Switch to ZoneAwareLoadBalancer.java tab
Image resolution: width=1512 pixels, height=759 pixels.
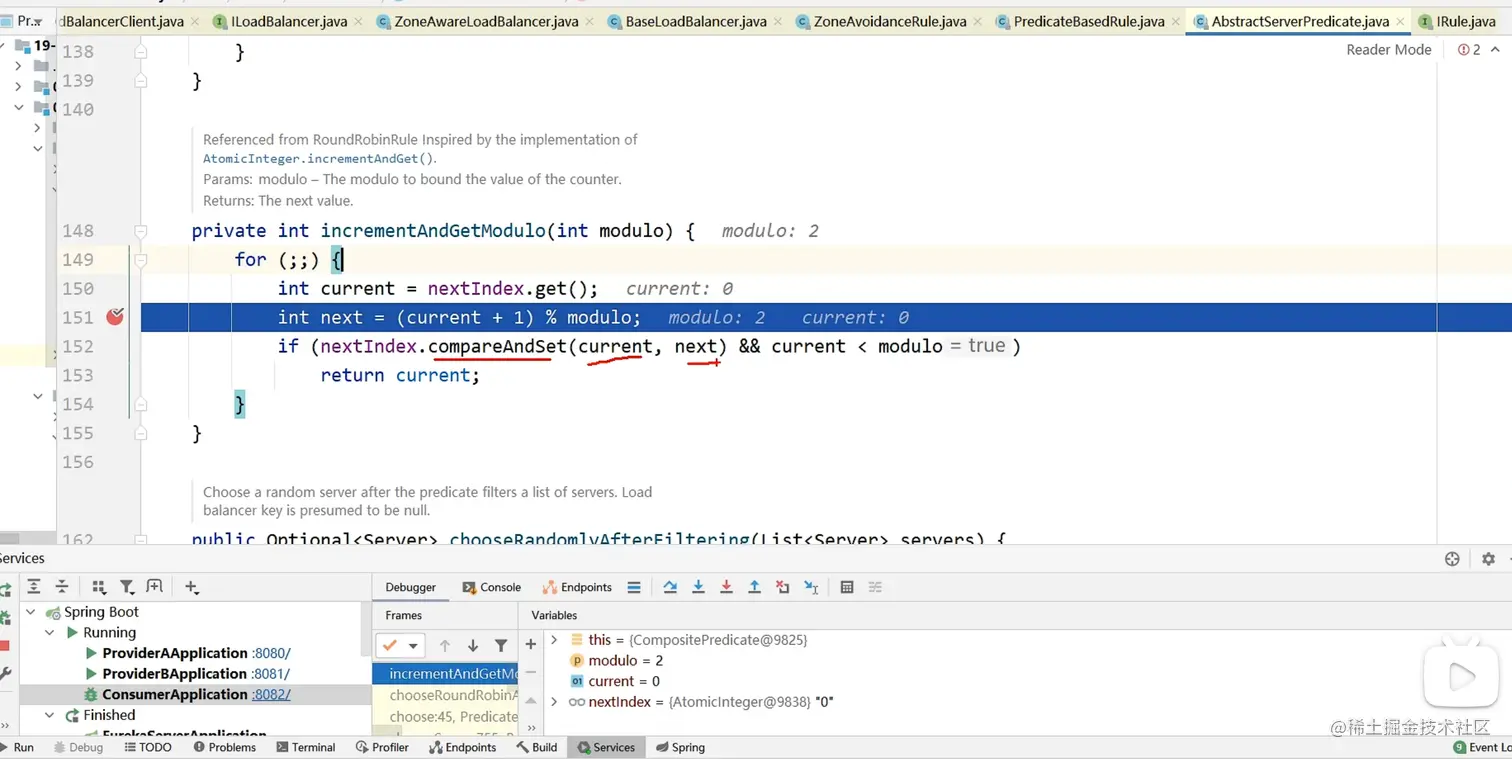(485, 21)
